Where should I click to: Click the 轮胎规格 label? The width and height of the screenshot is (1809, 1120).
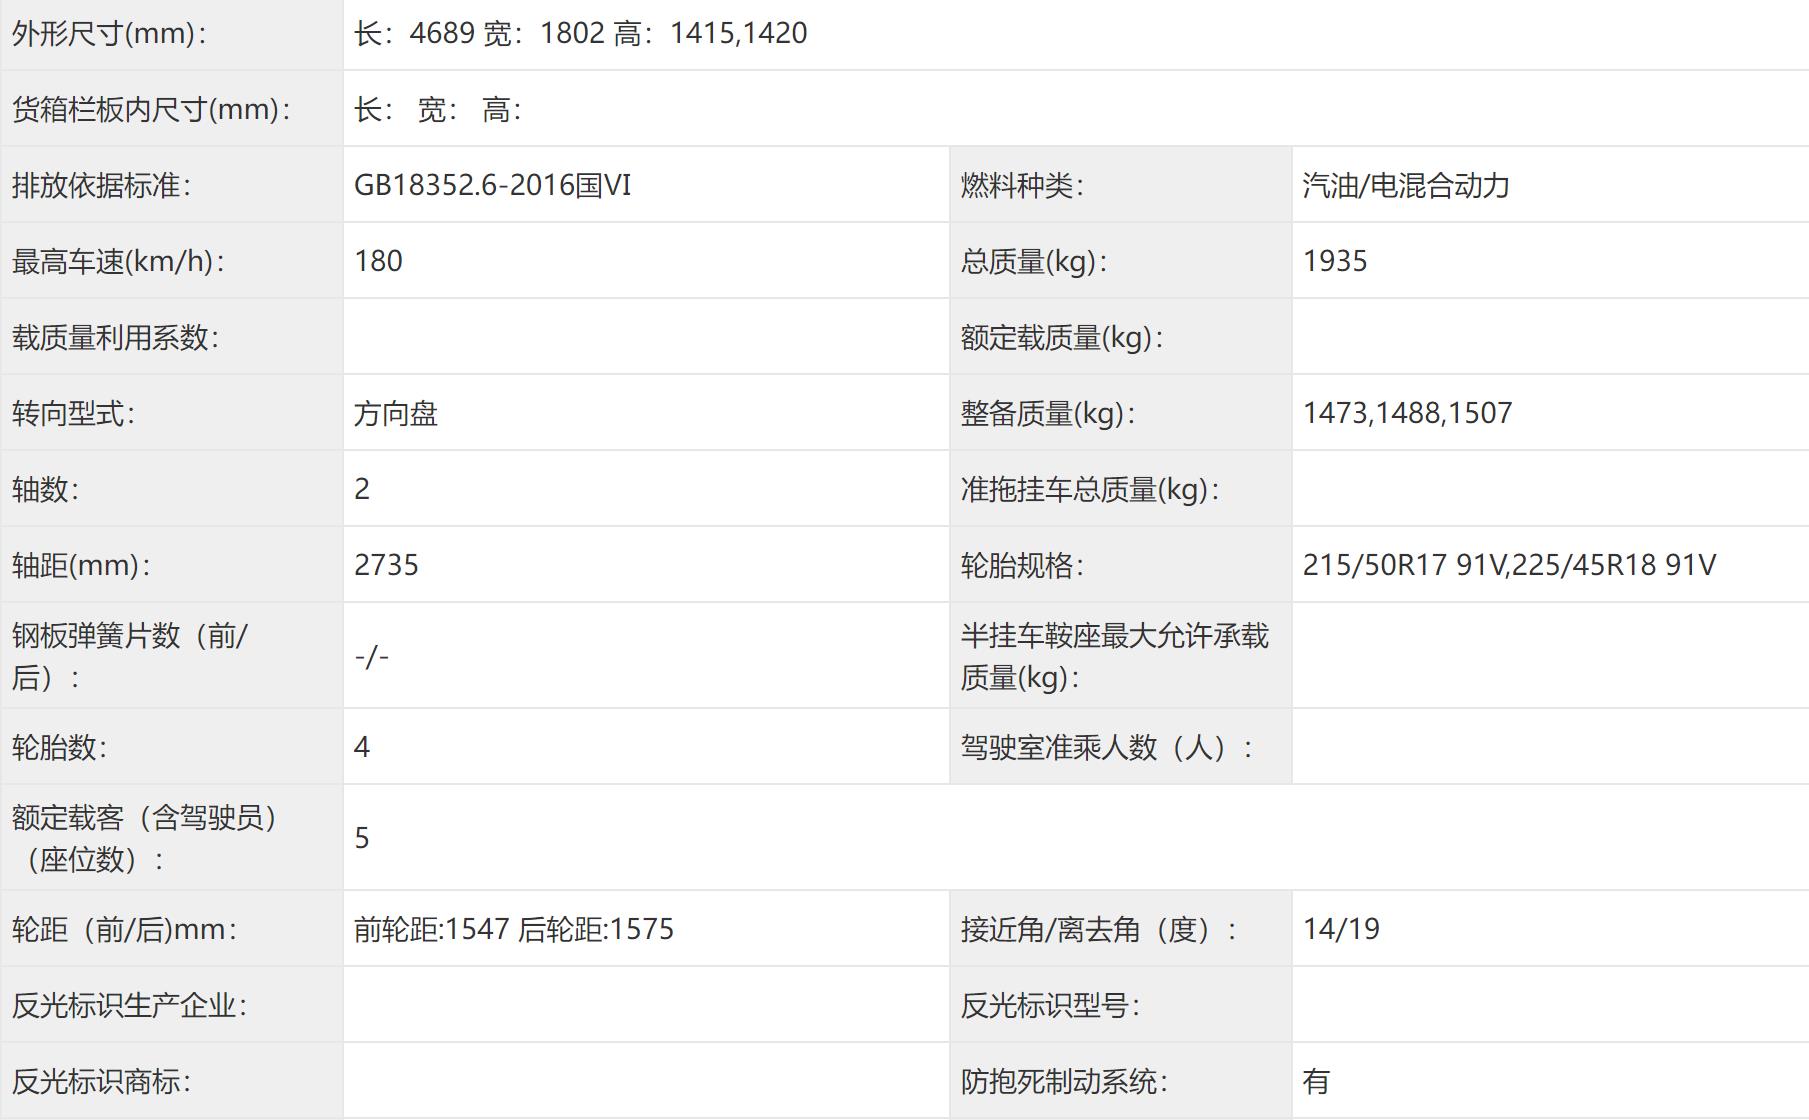pyautogui.click(x=1023, y=565)
